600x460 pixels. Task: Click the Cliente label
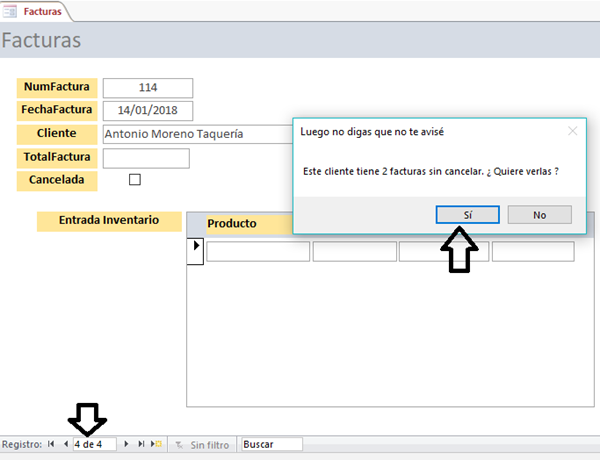(x=57, y=134)
